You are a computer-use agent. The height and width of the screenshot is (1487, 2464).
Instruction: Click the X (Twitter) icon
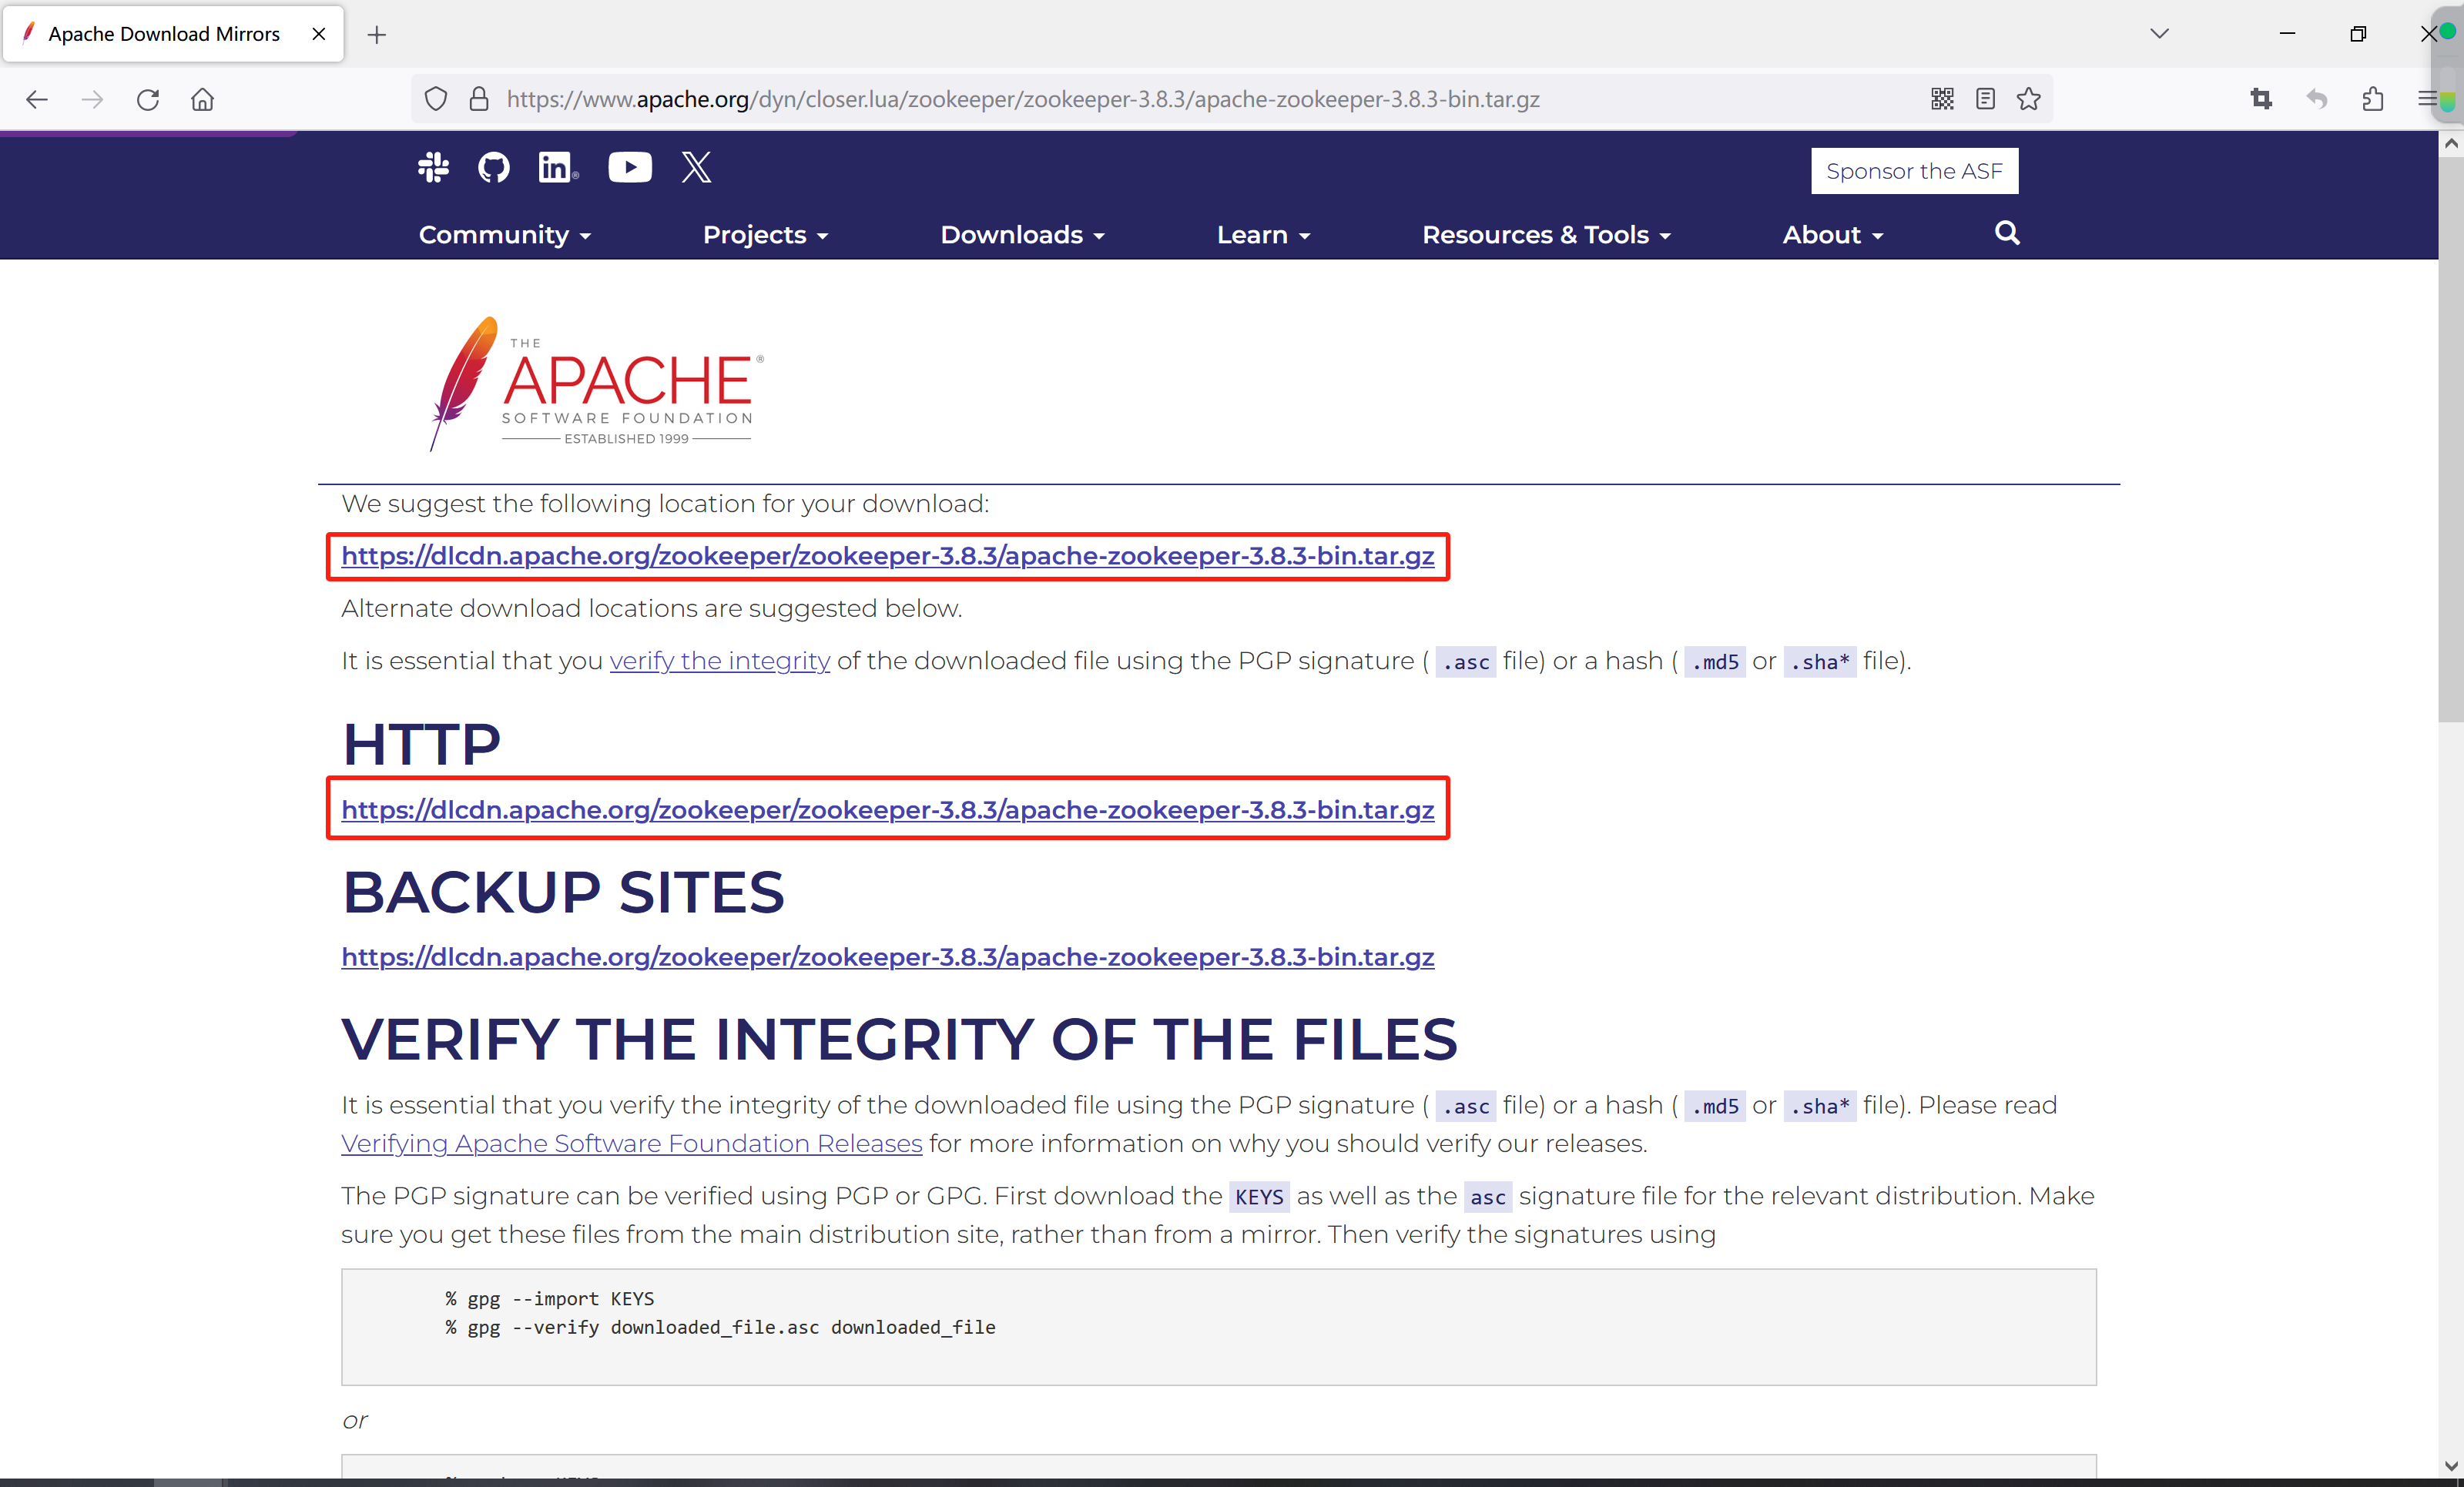697,167
